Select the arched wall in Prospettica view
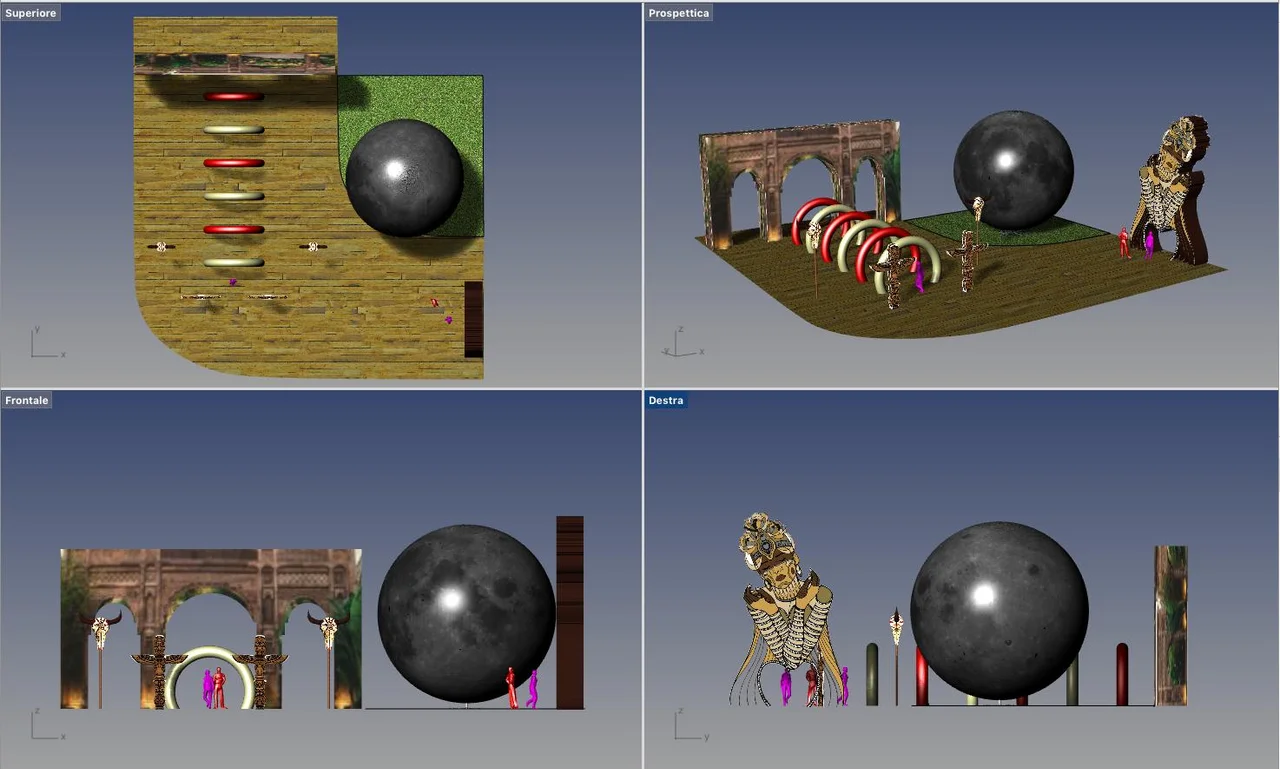This screenshot has height=769, width=1280. (x=800, y=150)
